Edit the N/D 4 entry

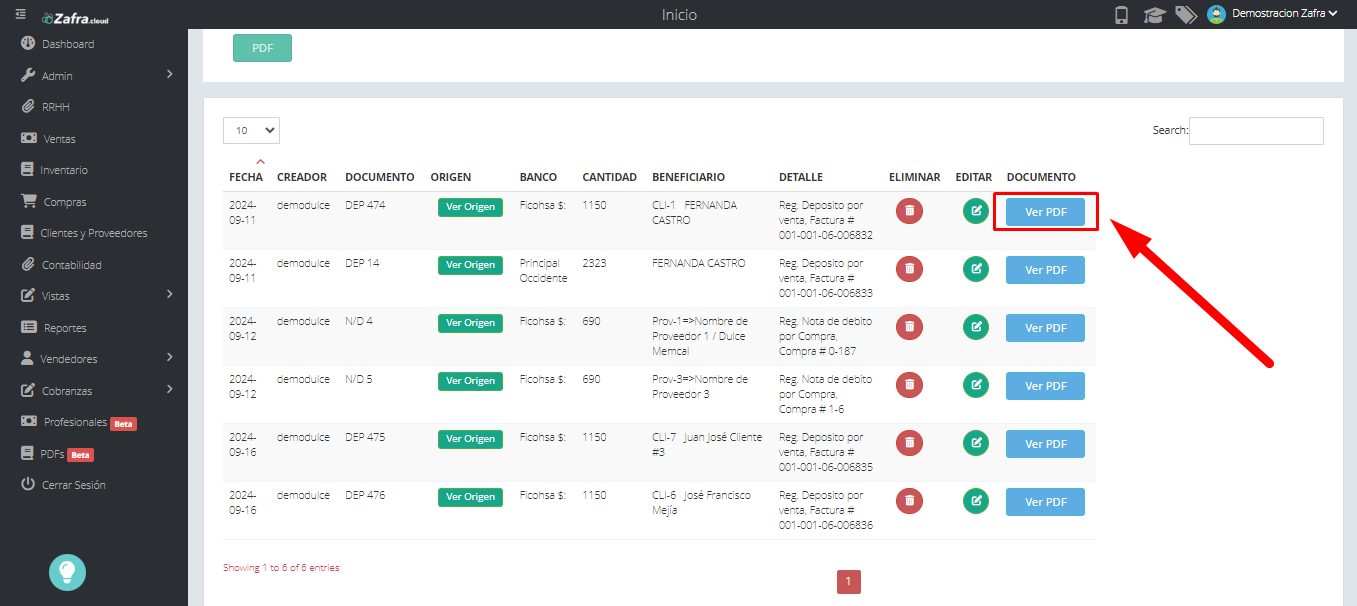coord(976,327)
